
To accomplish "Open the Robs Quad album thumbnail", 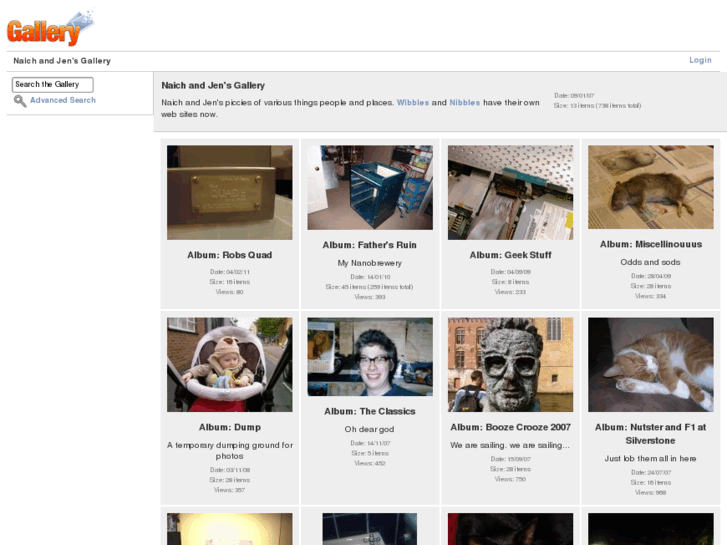I will coord(230,192).
